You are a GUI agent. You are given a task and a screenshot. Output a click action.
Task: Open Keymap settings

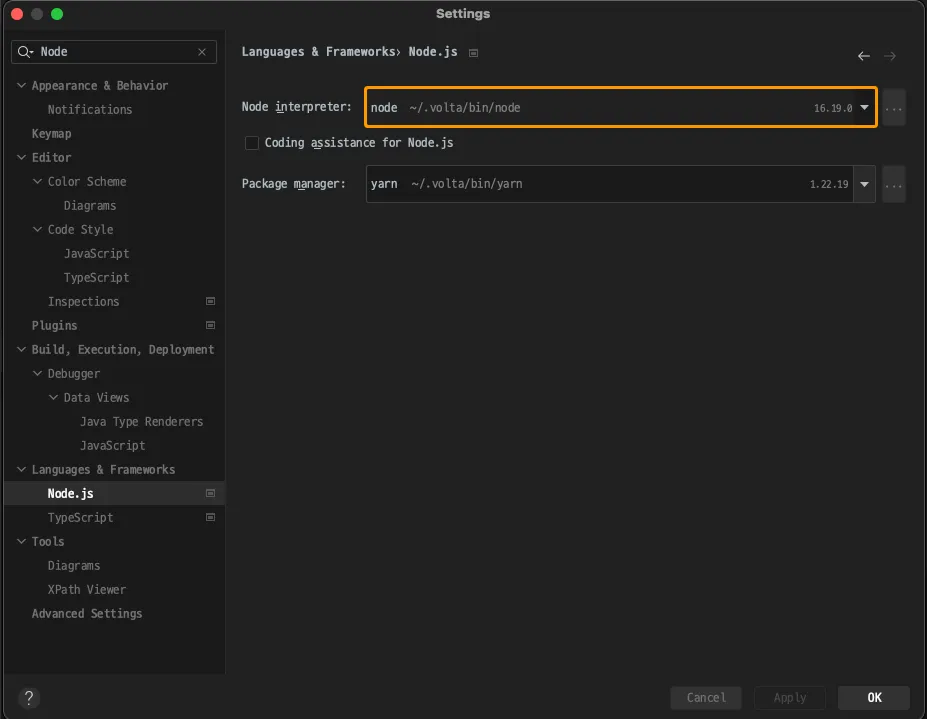coord(51,134)
